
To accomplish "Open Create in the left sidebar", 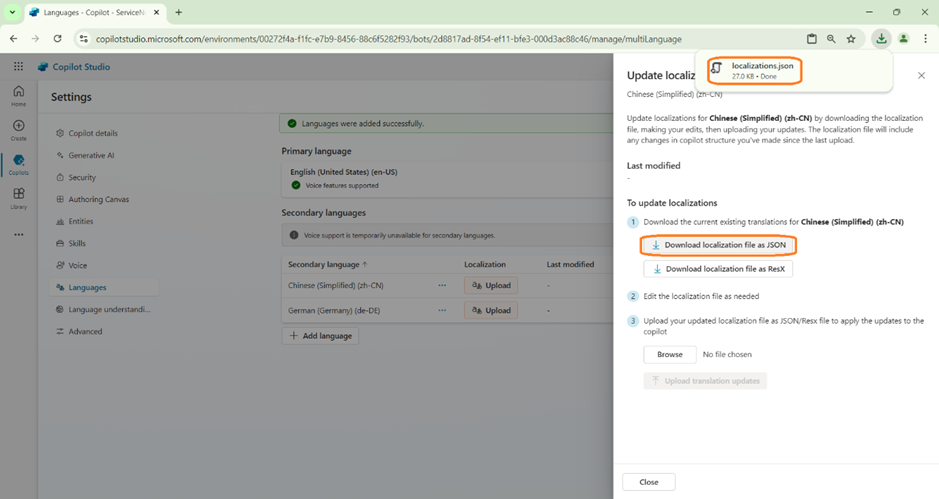I will [18, 130].
